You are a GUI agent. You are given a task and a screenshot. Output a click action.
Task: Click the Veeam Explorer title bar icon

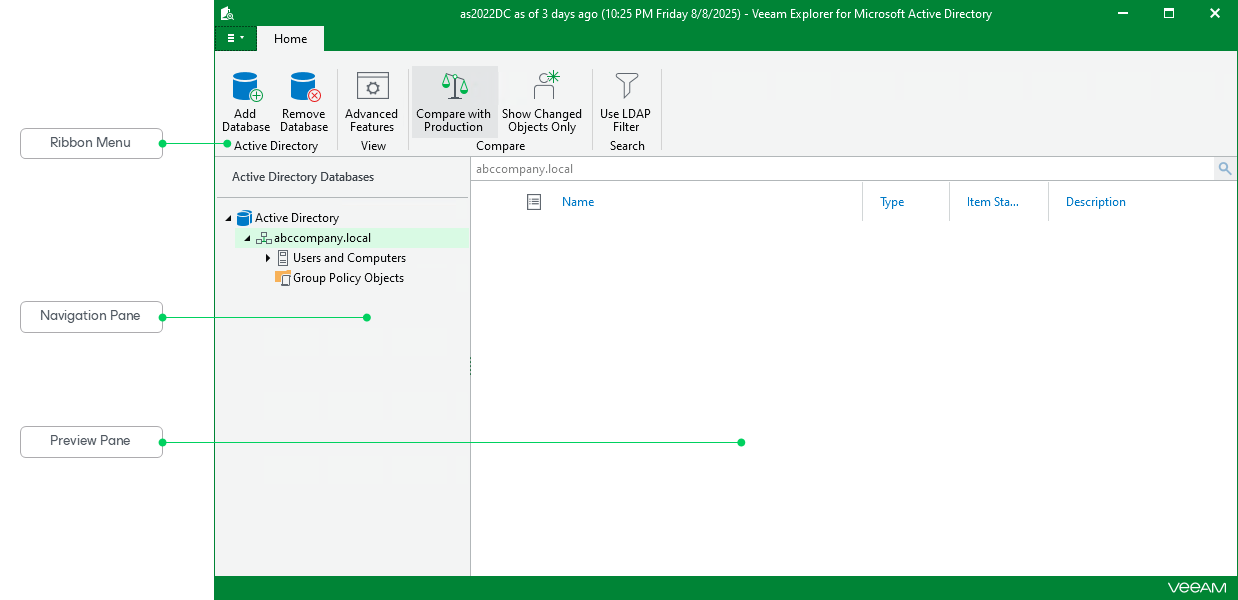click(x=226, y=13)
